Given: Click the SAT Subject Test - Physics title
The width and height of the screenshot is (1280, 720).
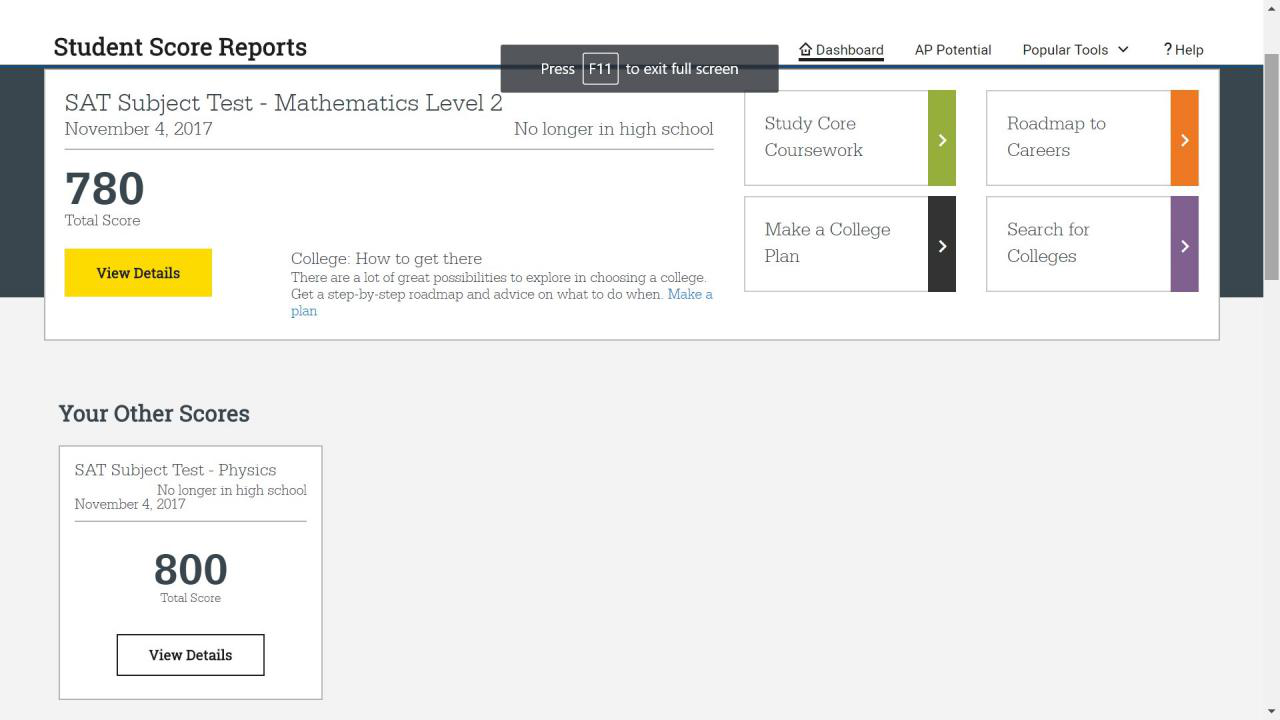Looking at the screenshot, I should click(x=175, y=470).
